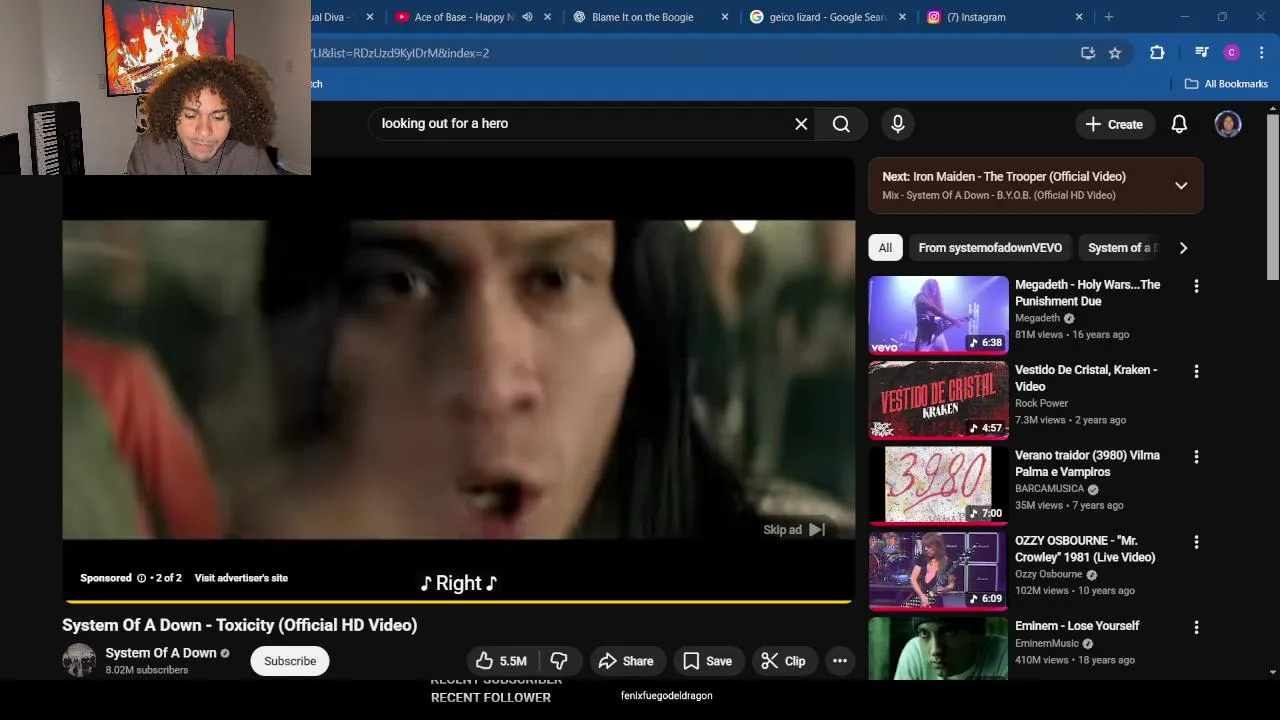Open the browser extensions puzzle icon

1157,53
